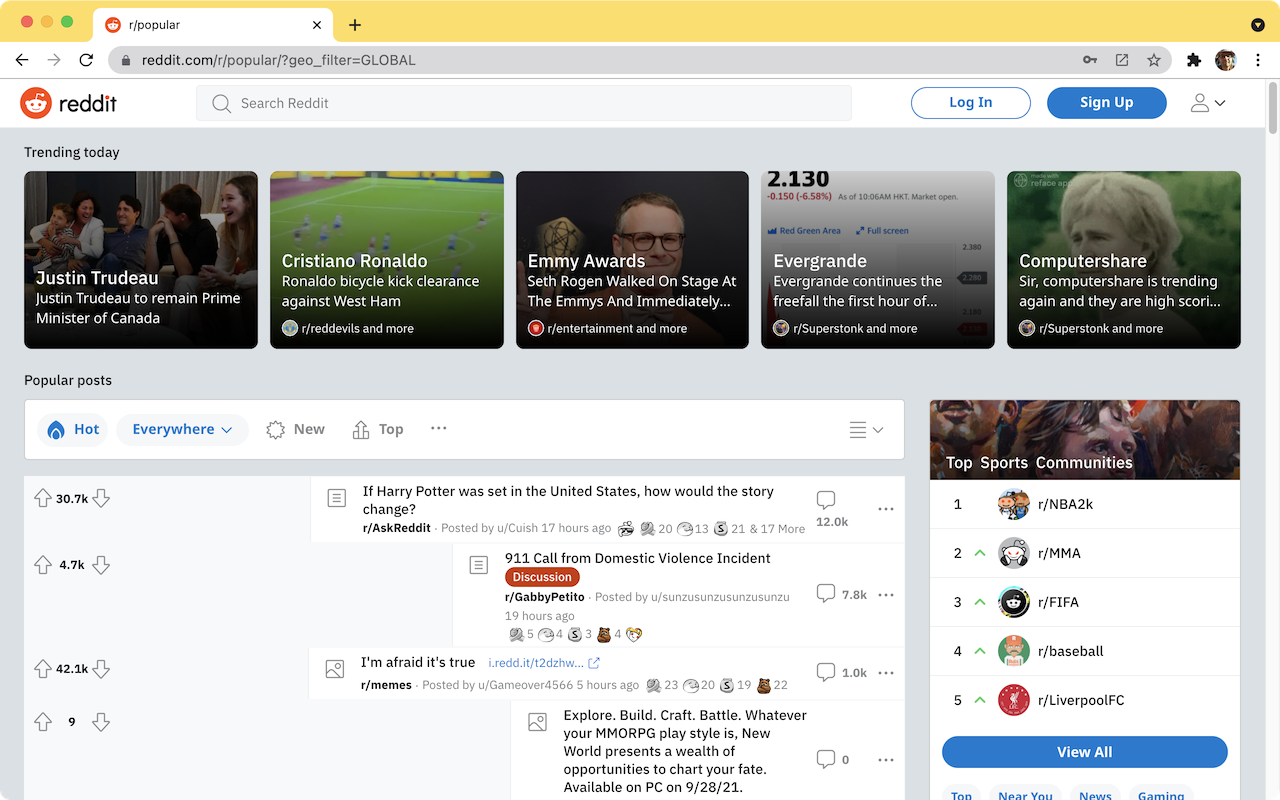Sort posts by Top
The image size is (1280, 800).
tap(377, 429)
